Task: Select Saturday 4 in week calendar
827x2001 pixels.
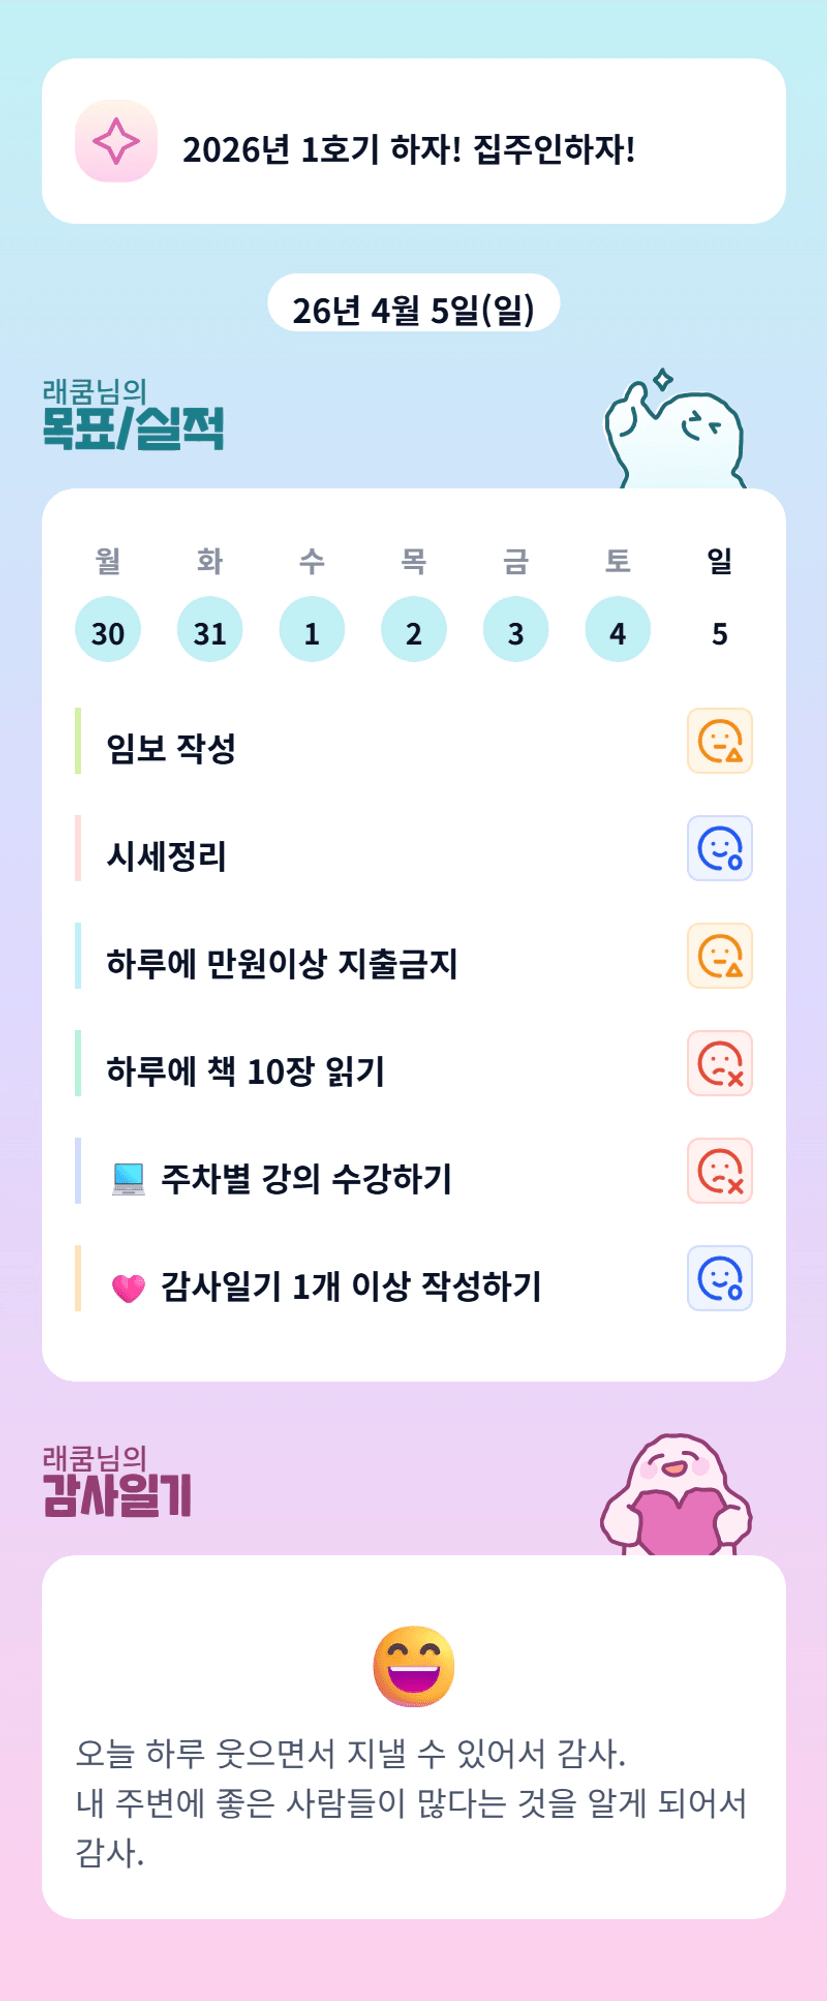Action: coord(618,630)
